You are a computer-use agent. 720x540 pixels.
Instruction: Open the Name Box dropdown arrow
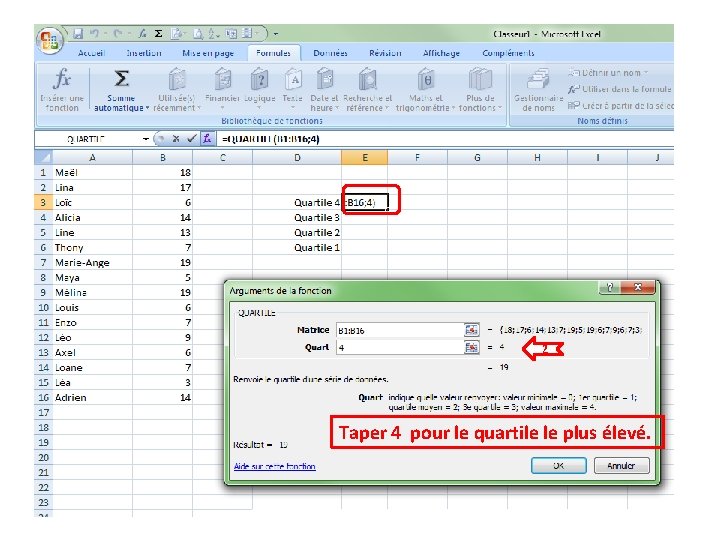(146, 139)
